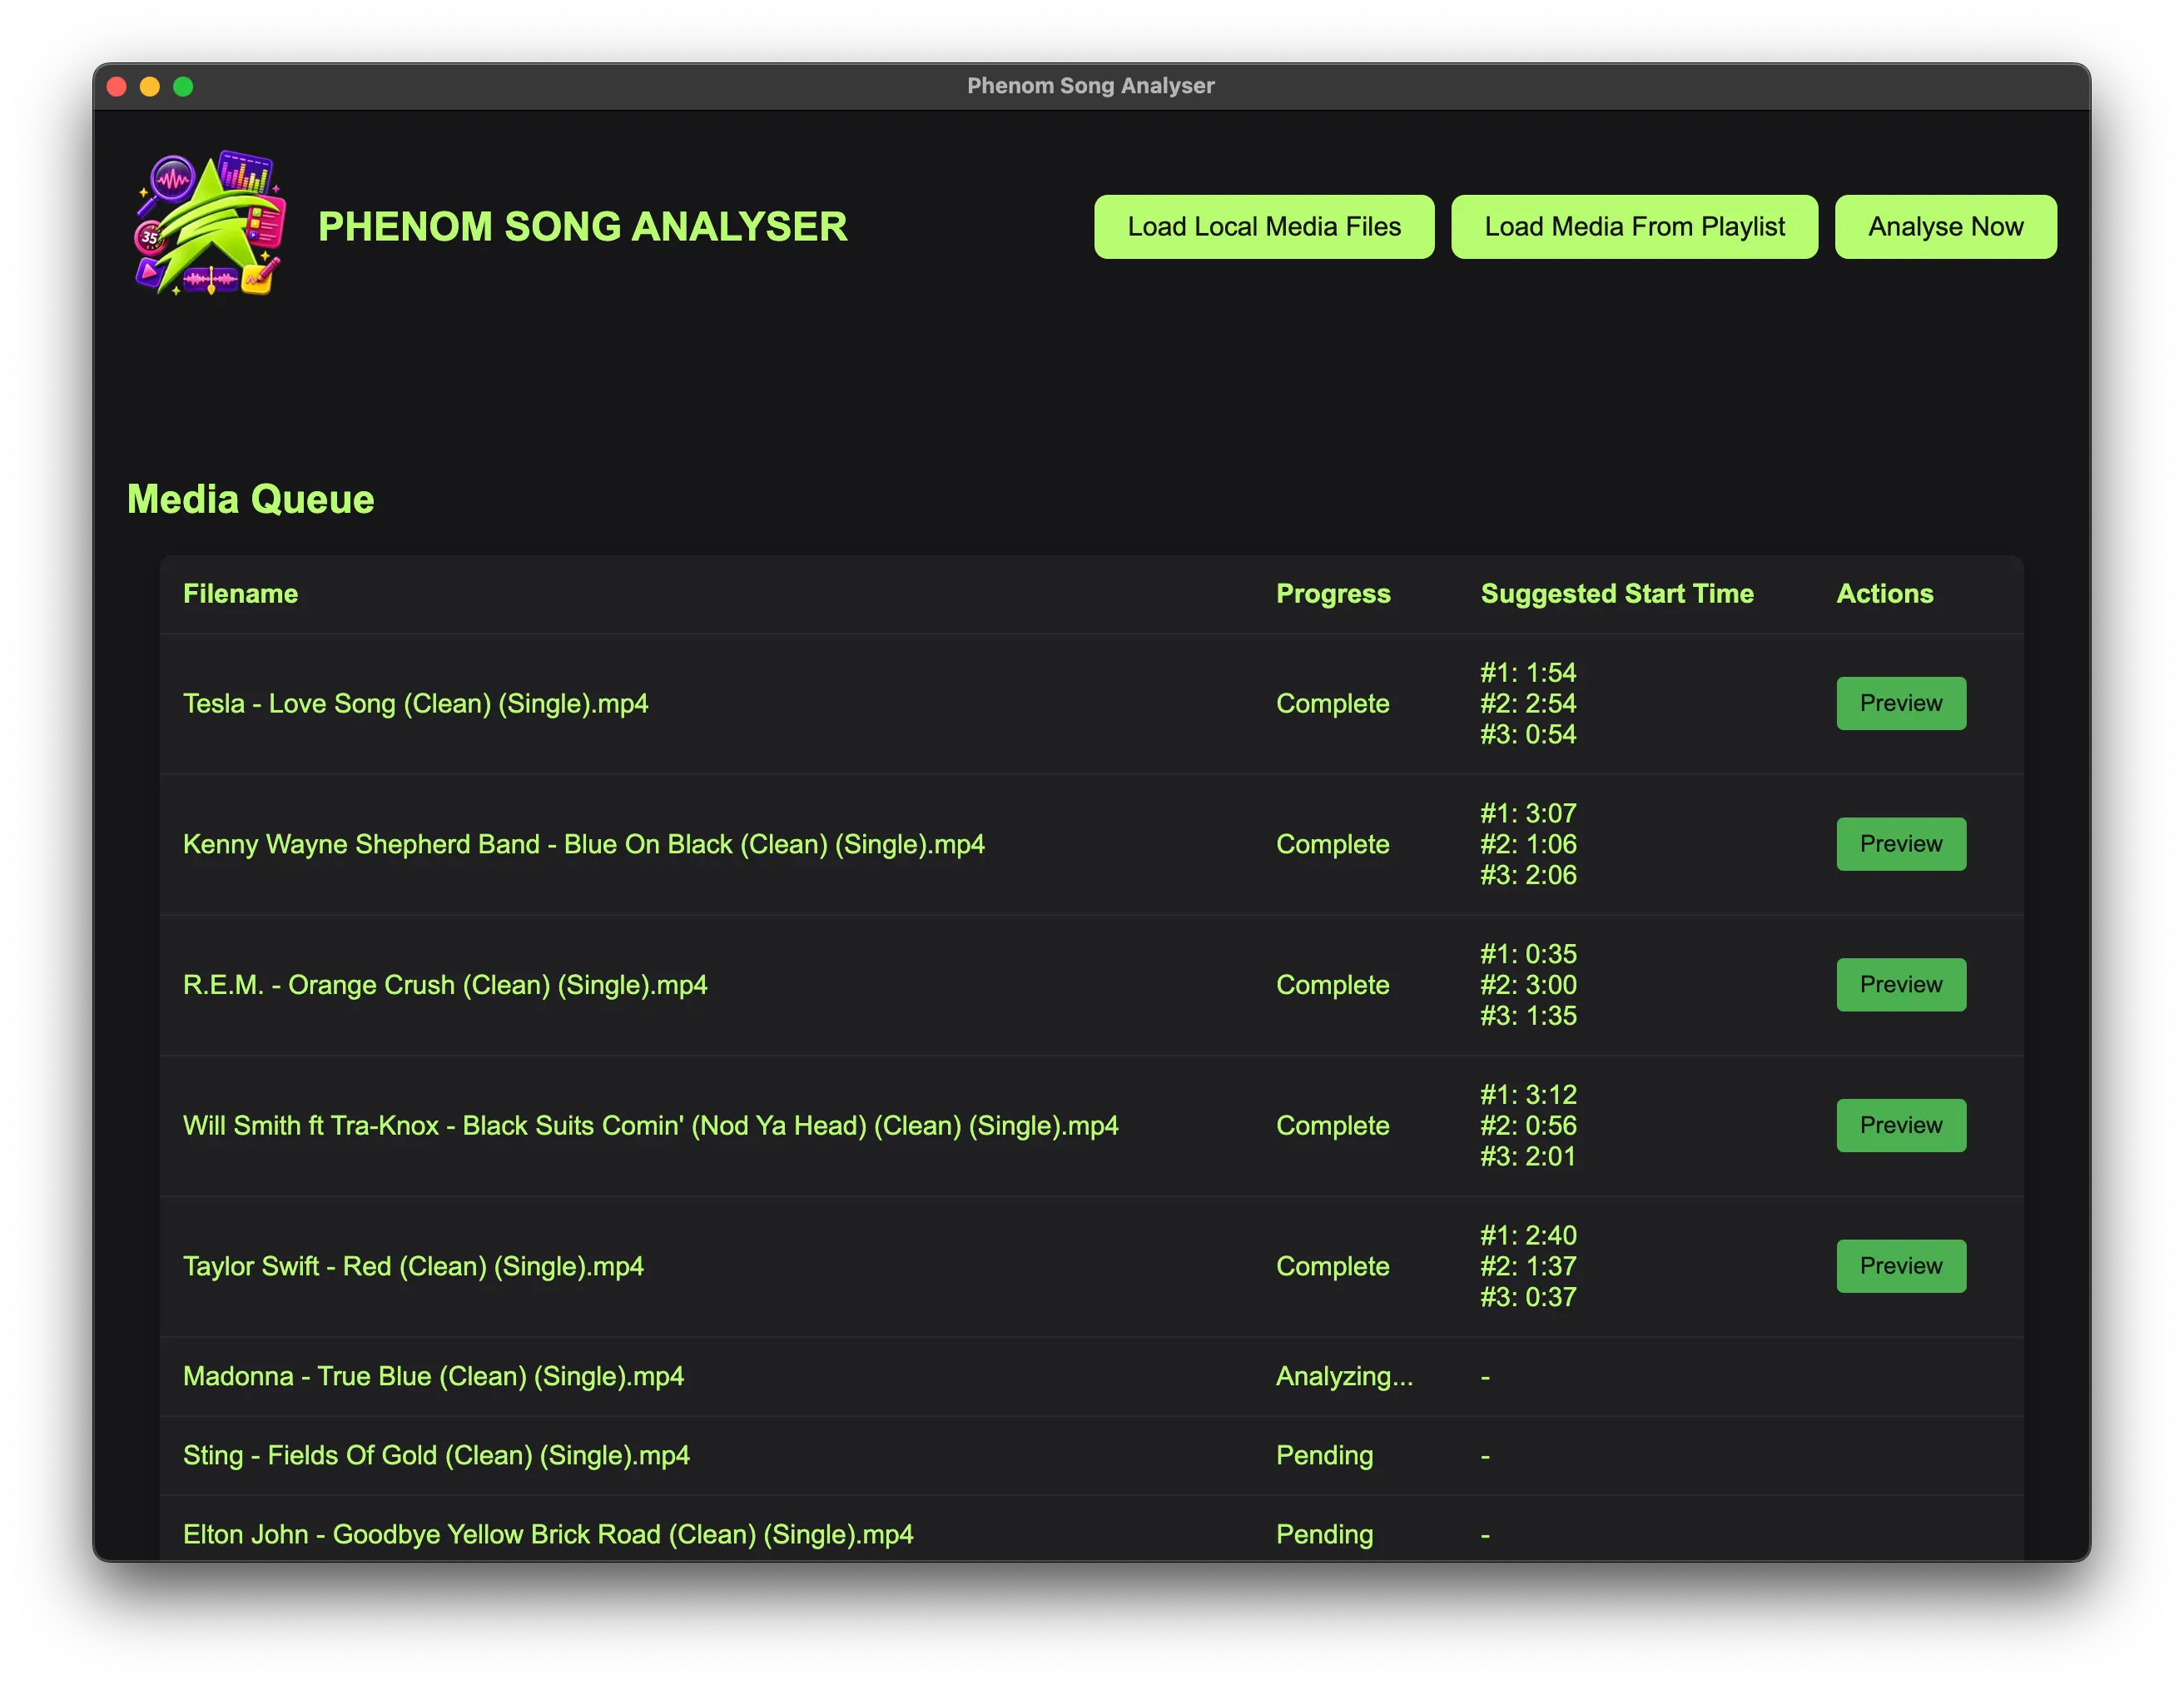Maximize the window with green button

[183, 87]
